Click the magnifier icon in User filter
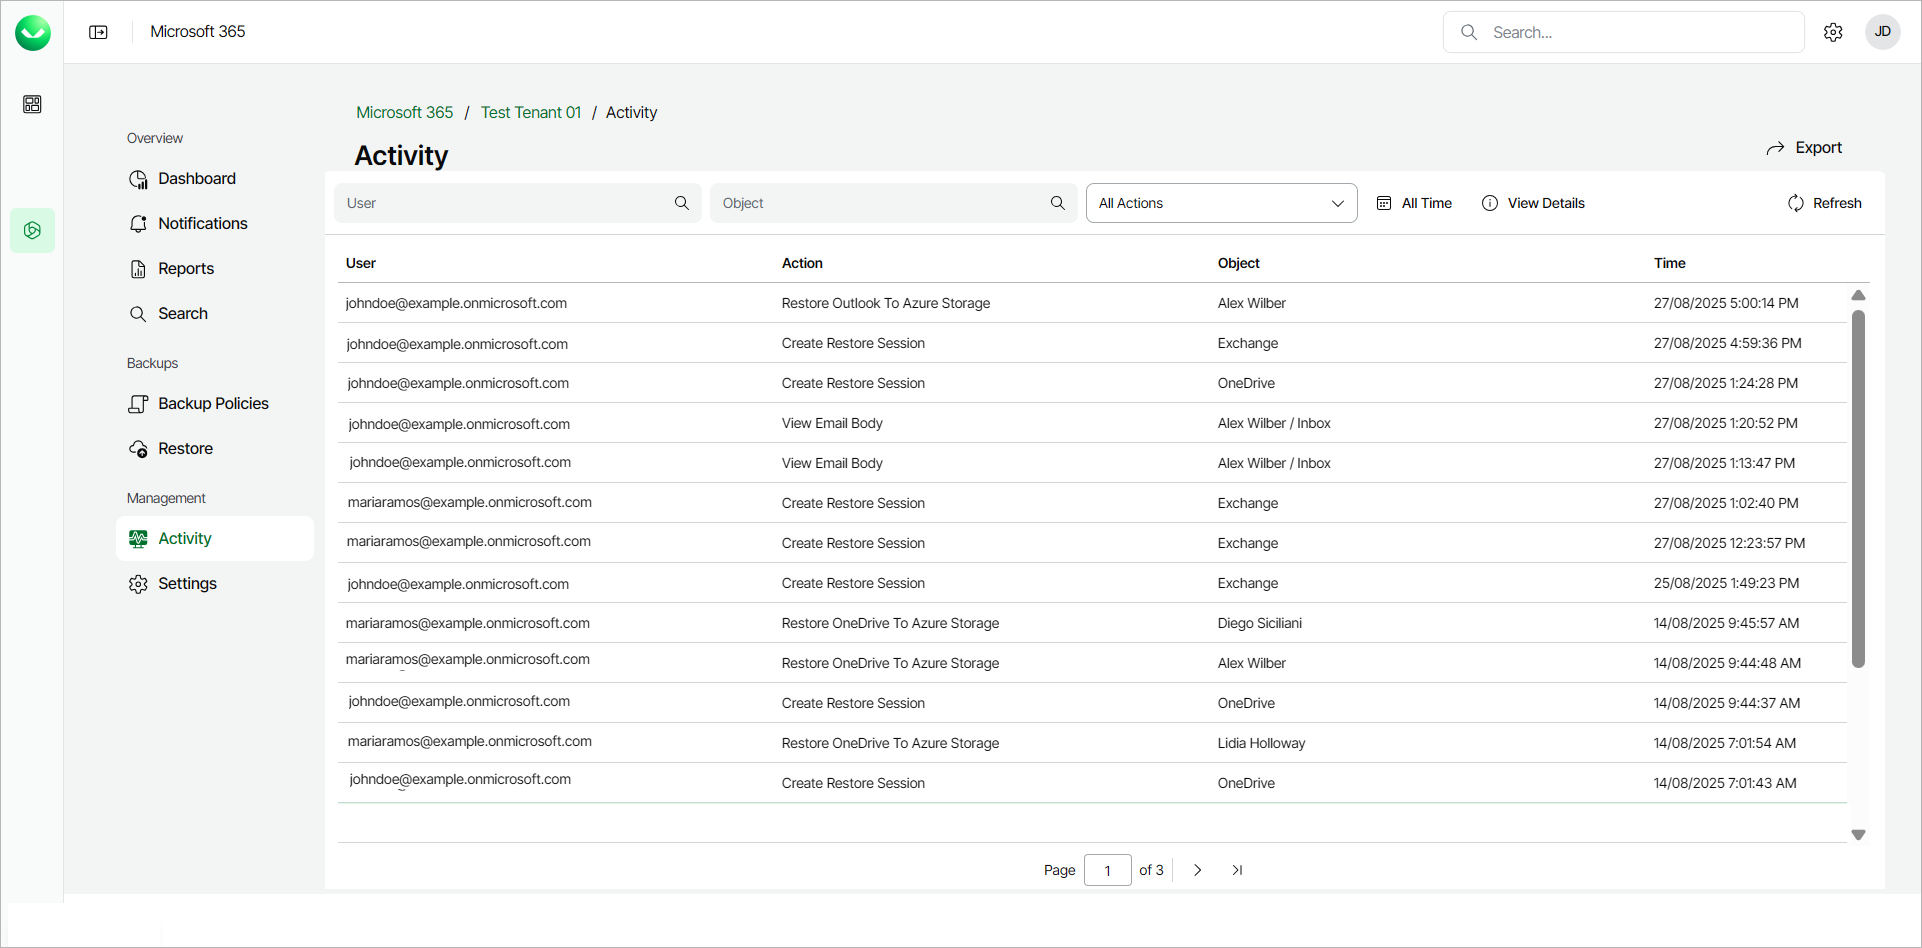 coord(682,203)
